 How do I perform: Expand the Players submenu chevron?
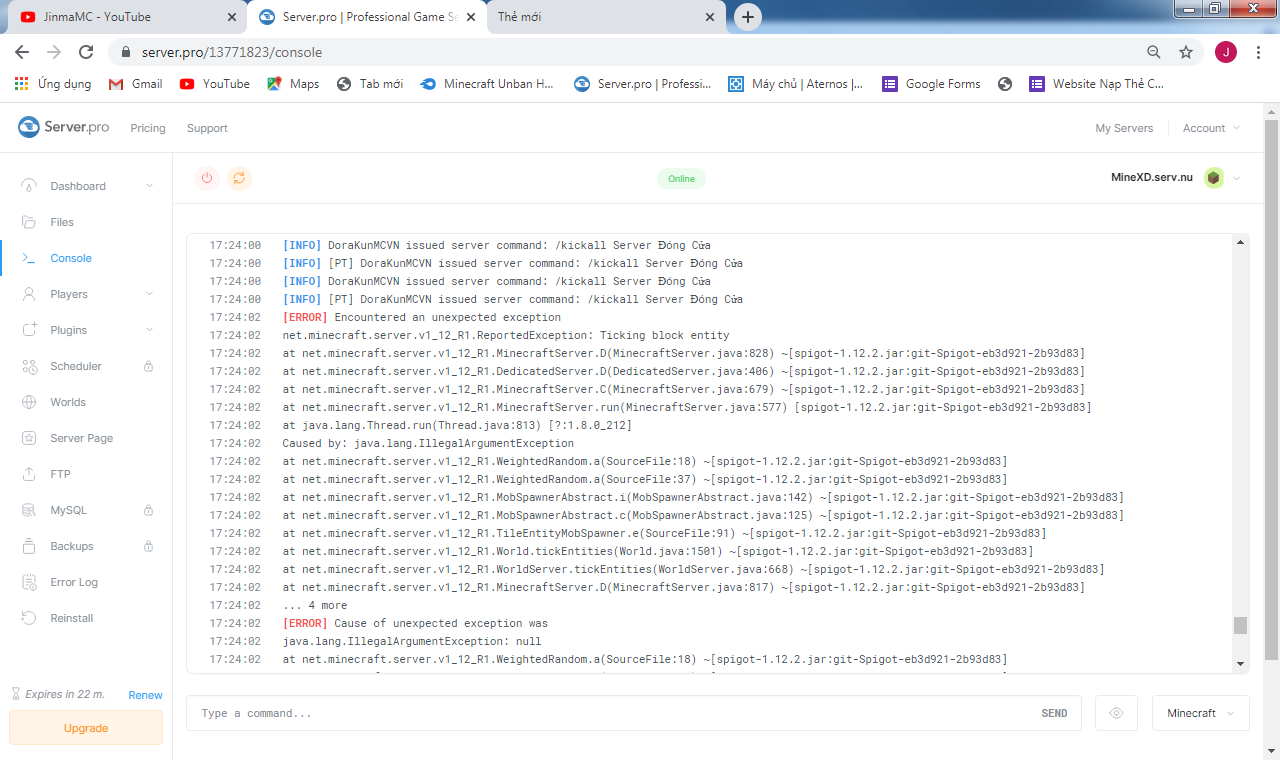[150, 294]
